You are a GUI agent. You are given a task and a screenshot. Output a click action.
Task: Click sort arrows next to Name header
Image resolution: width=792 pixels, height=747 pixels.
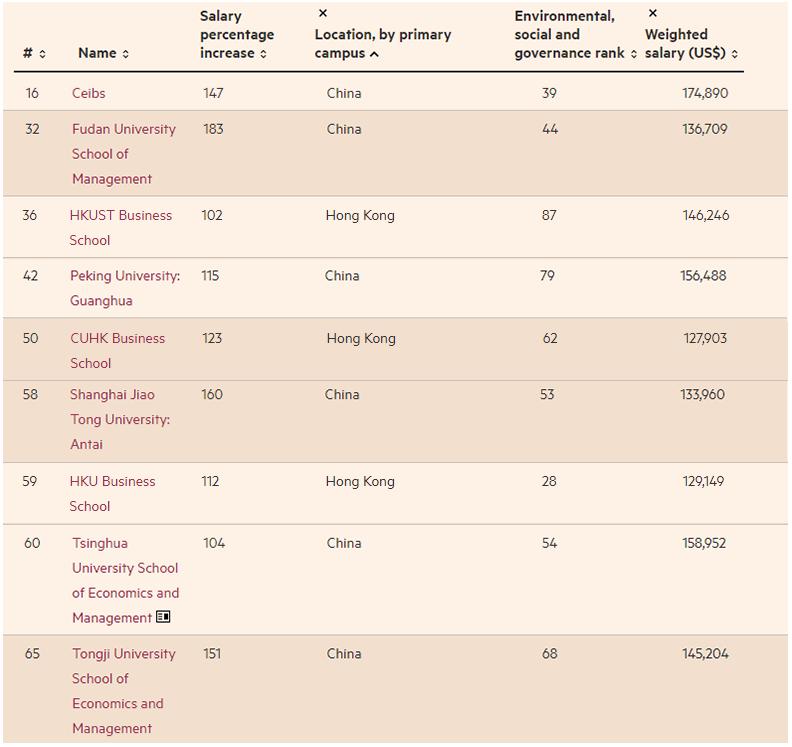pos(126,54)
